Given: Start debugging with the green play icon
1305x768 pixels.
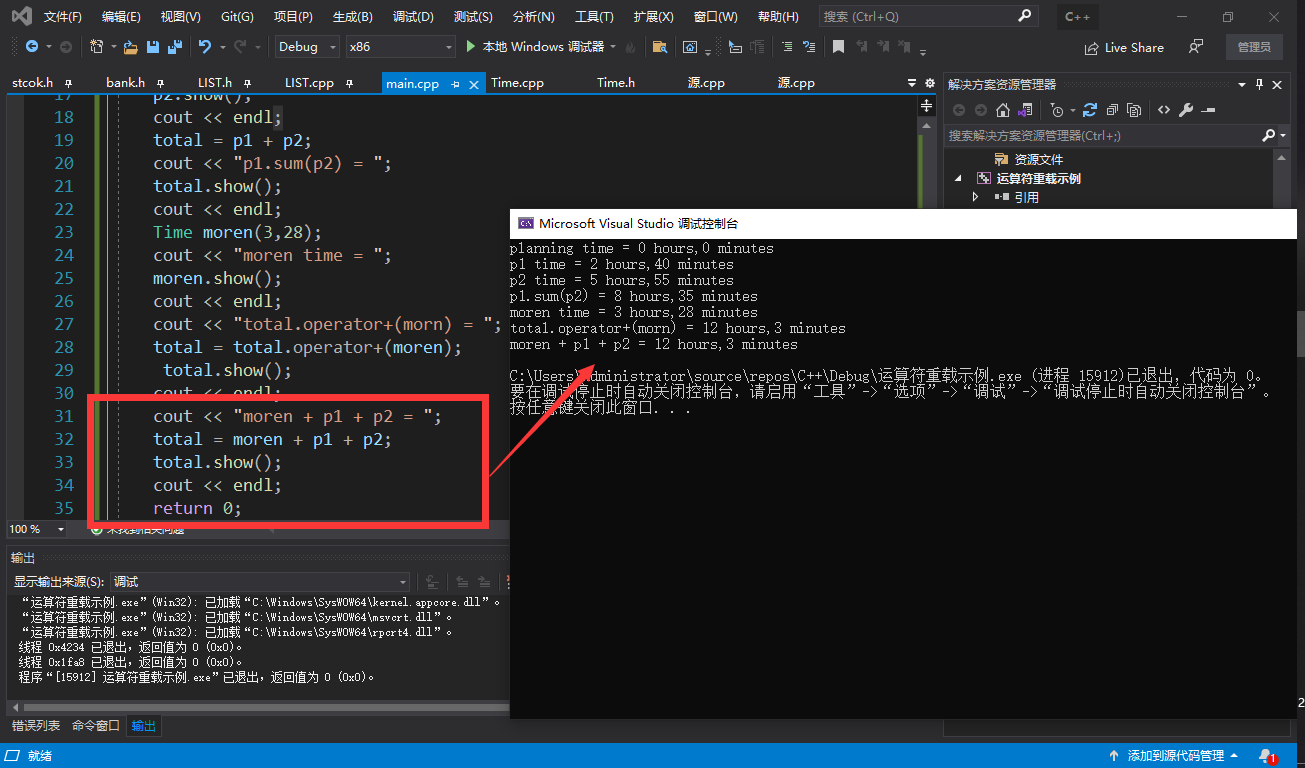Looking at the screenshot, I should (x=472, y=47).
